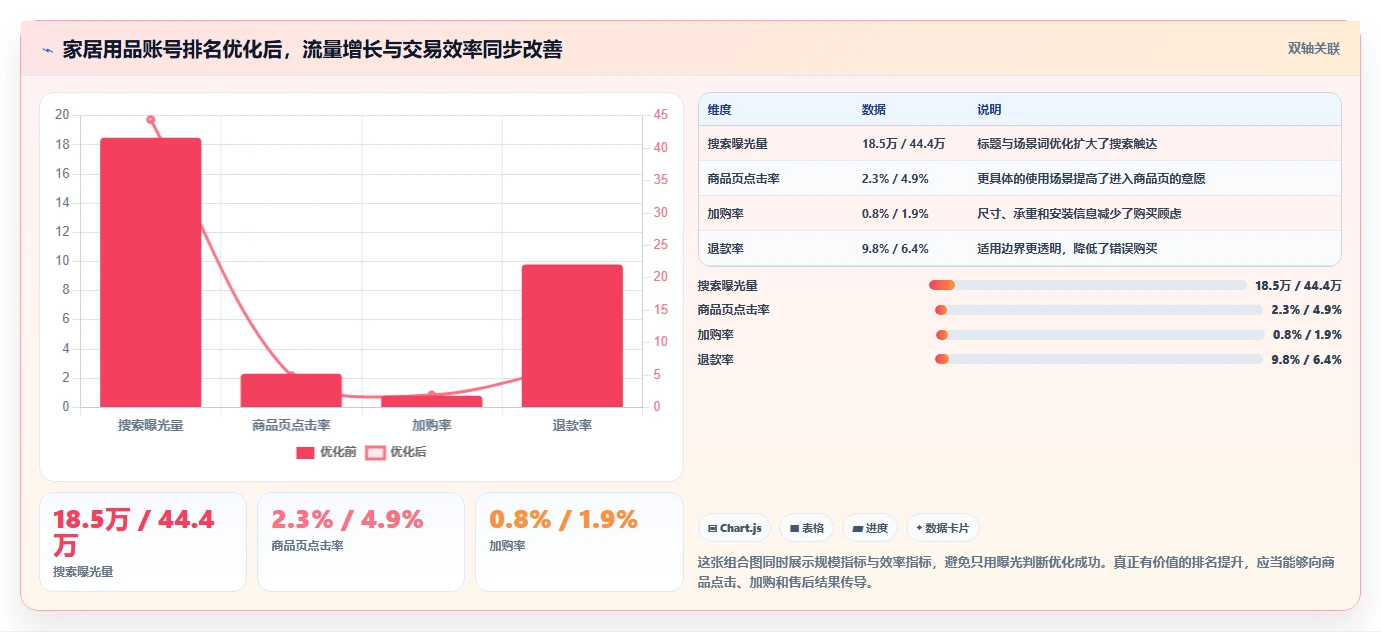The height and width of the screenshot is (632, 1381).
Task: Click the right-axis value 45
Action: tap(661, 115)
